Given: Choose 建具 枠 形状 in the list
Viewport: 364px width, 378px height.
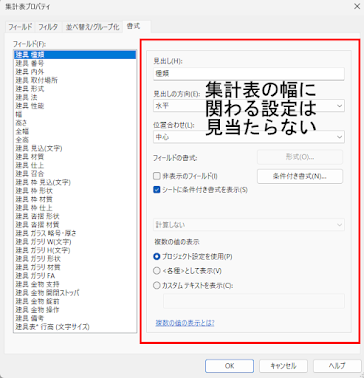Looking at the screenshot, I should pos(75,191).
